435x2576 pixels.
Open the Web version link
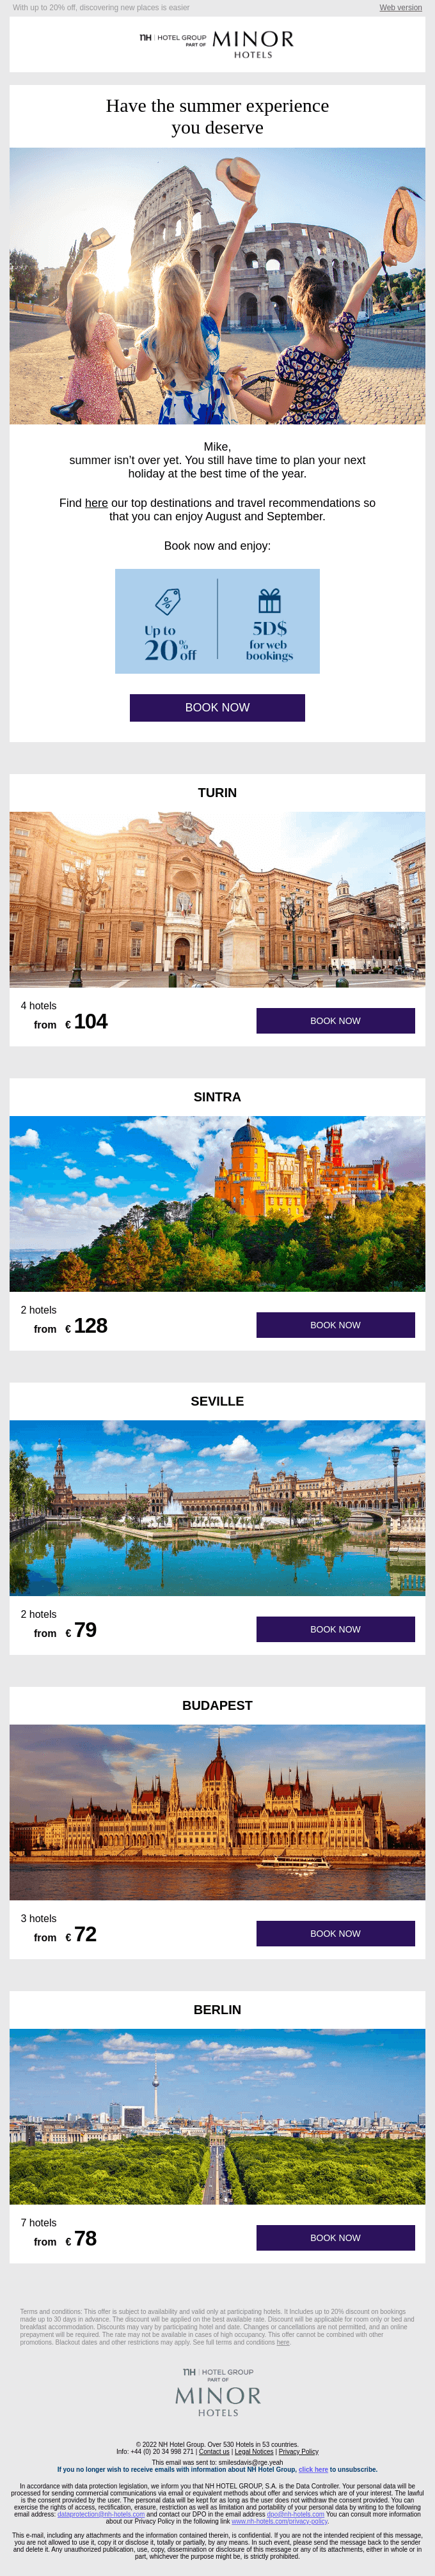point(400,7)
